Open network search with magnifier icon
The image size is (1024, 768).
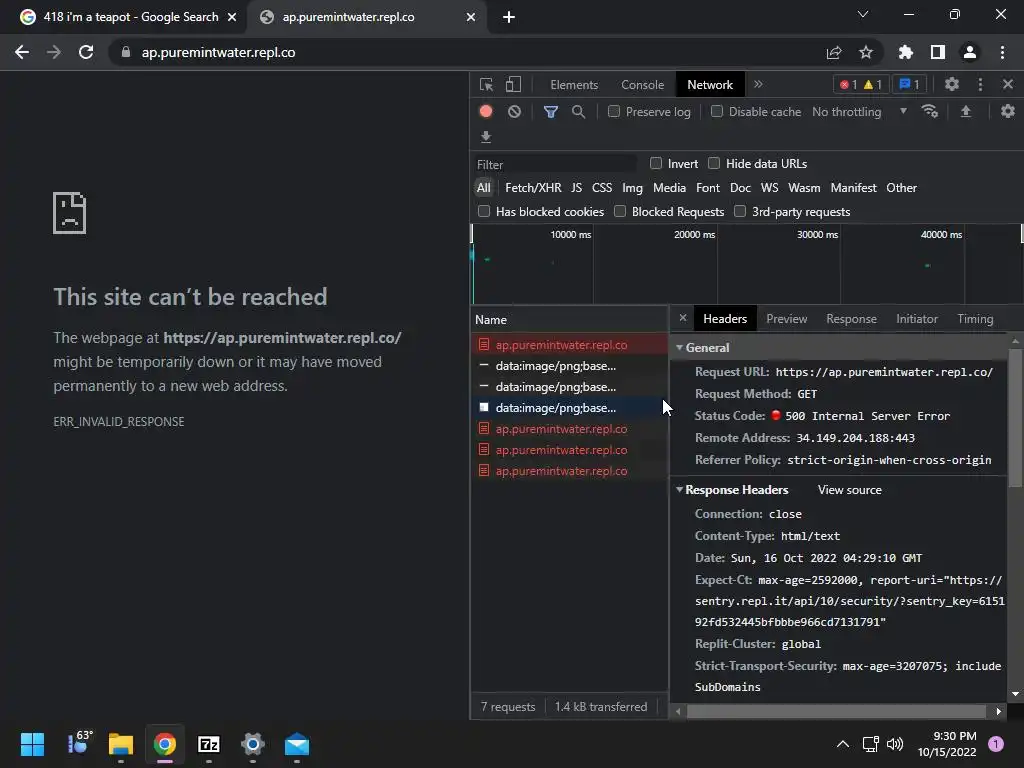point(579,112)
